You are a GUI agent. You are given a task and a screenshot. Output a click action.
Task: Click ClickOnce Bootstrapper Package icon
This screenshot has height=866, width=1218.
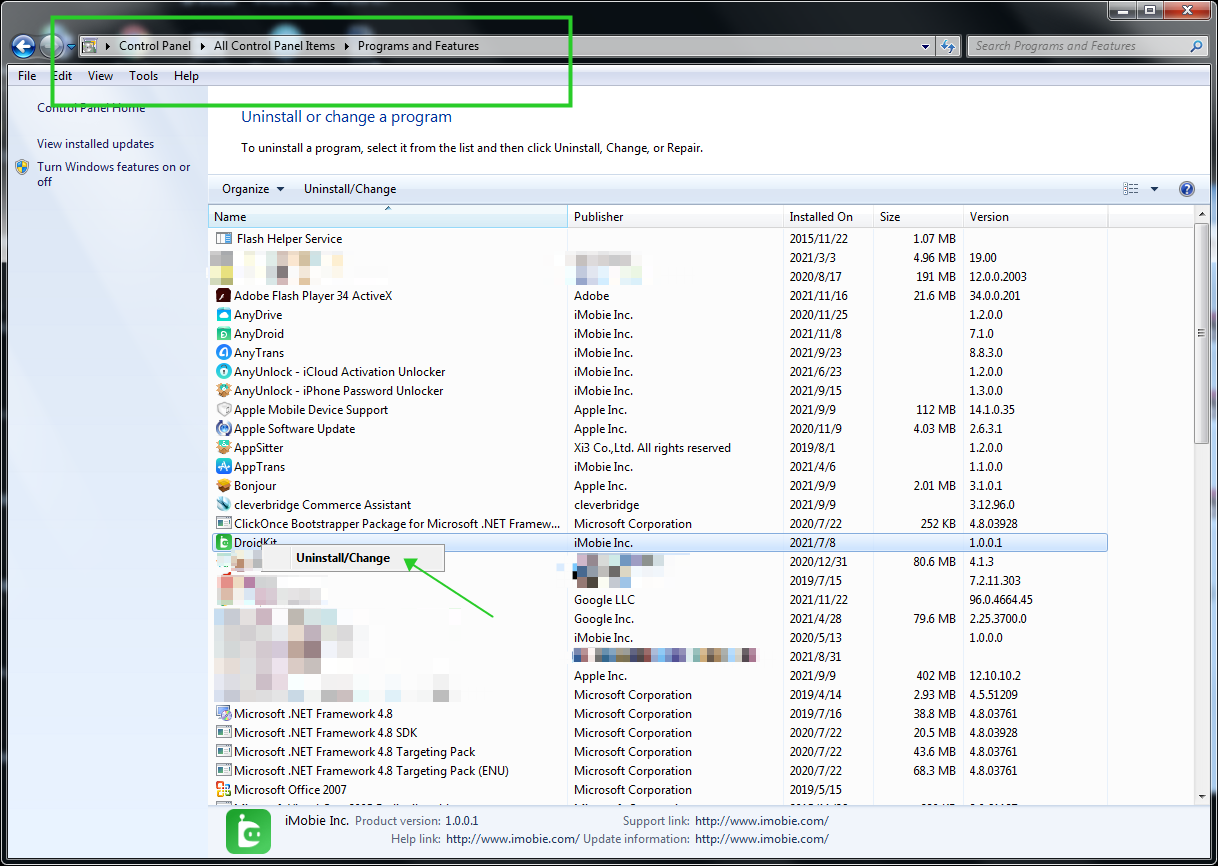tap(224, 524)
